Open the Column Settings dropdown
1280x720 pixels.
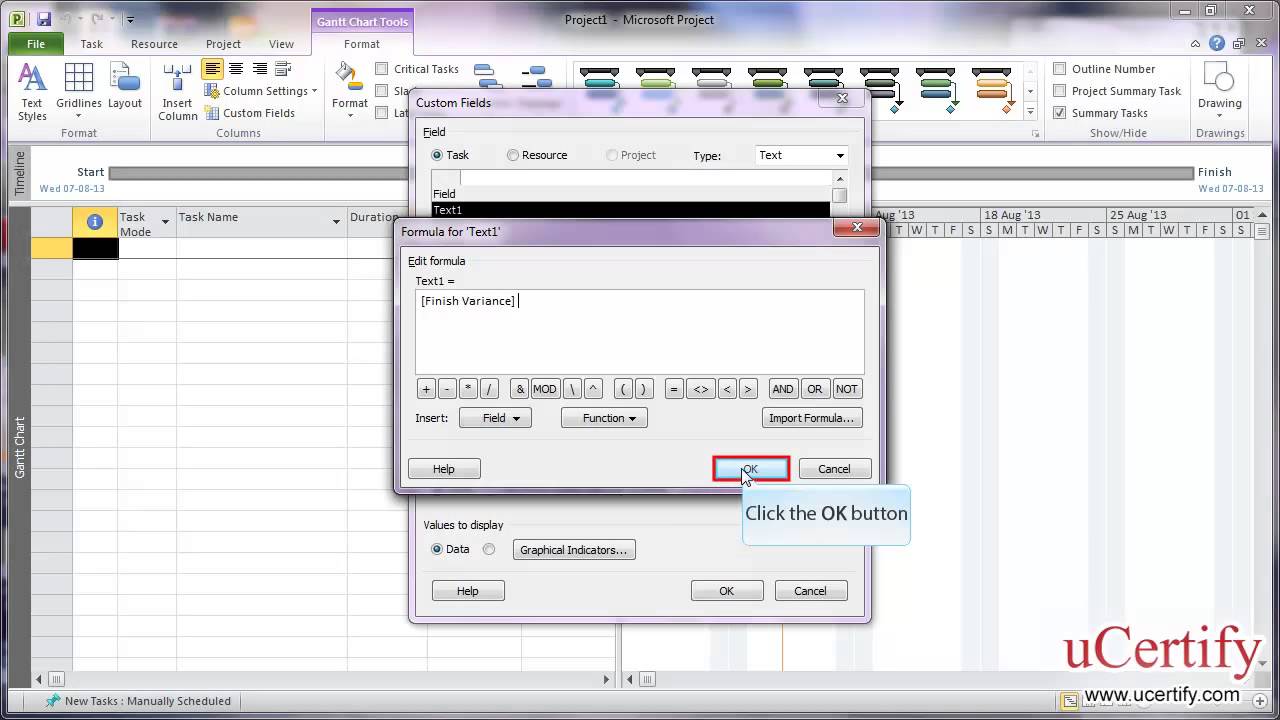coord(260,91)
